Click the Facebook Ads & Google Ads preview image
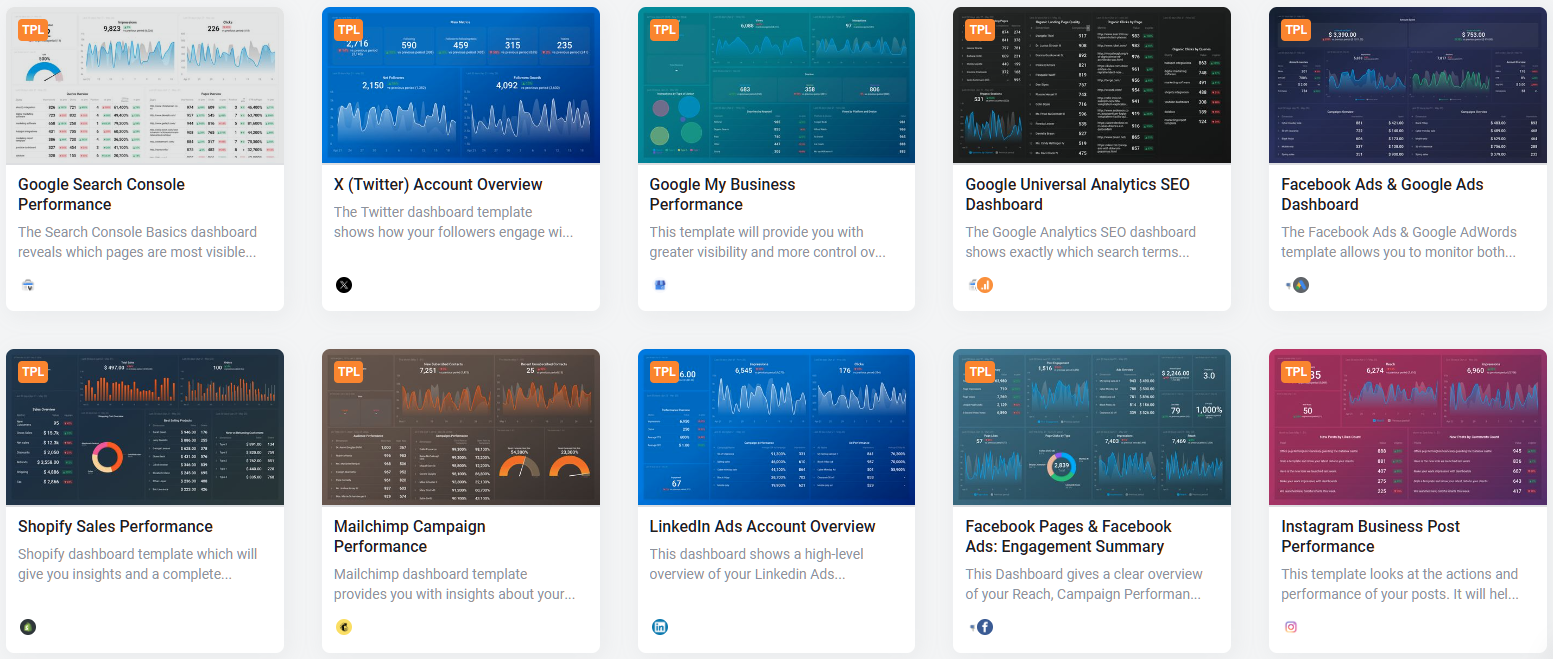 point(1407,85)
